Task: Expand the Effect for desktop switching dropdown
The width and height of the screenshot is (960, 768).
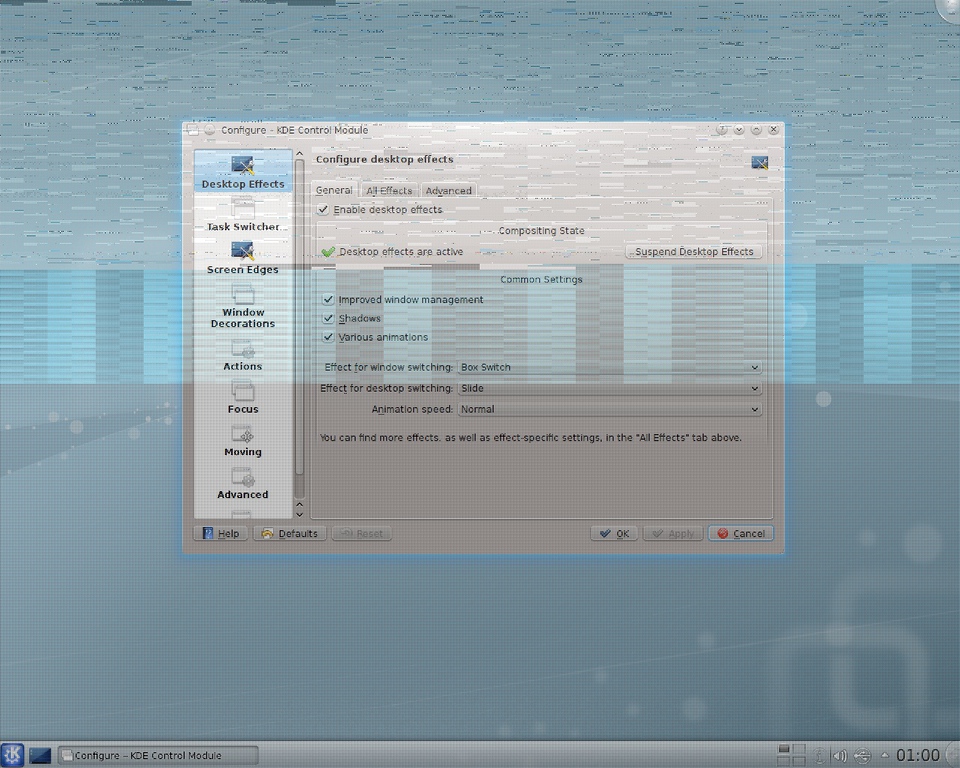Action: click(608, 389)
